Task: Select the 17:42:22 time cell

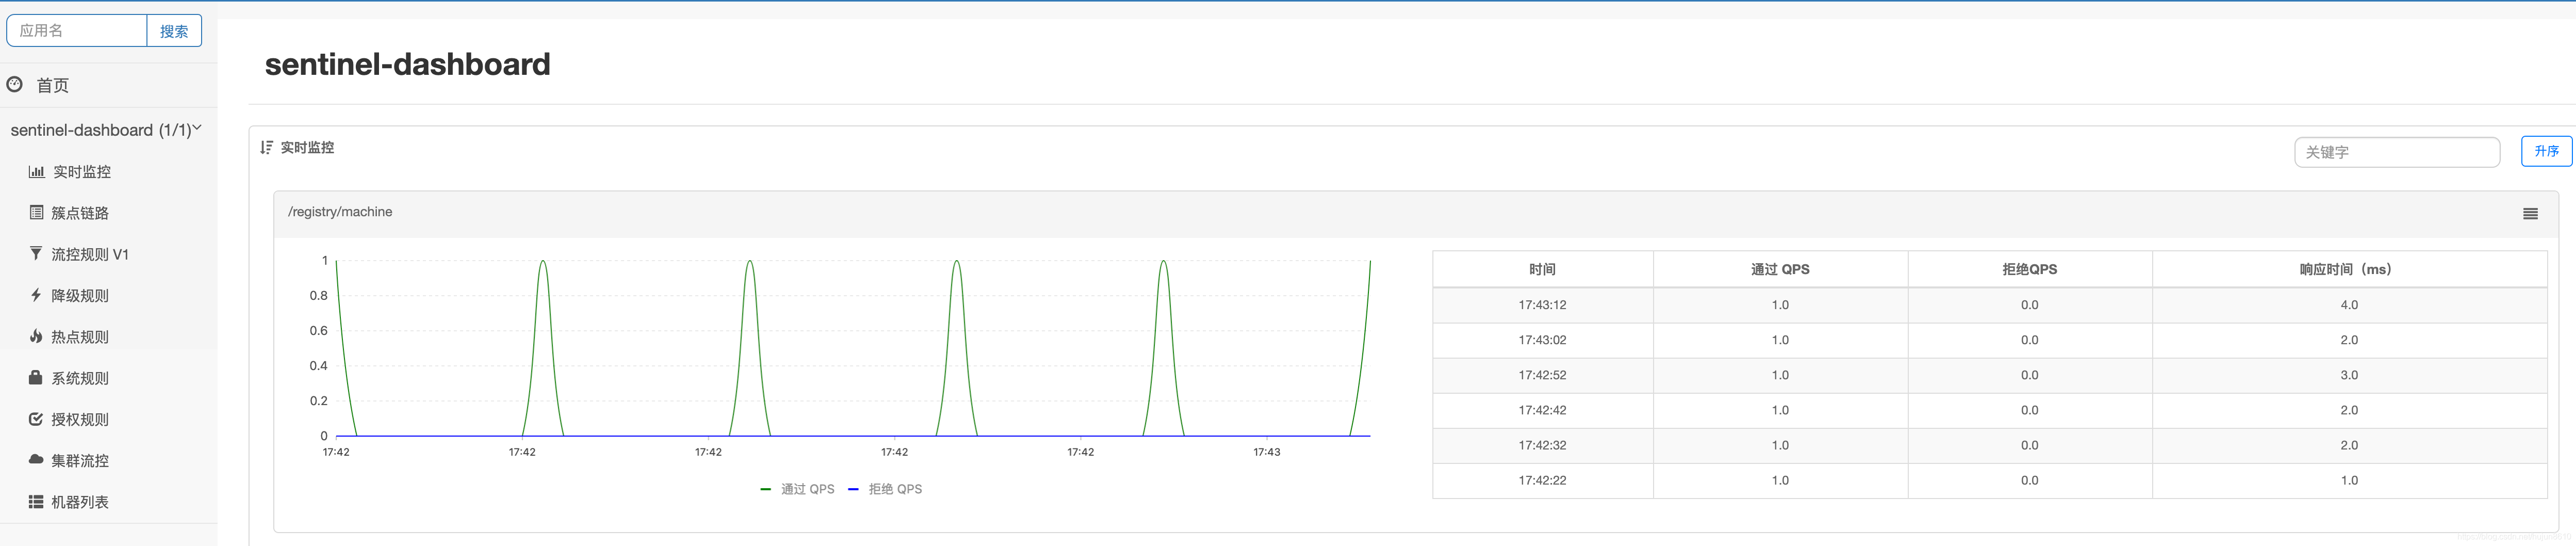Action: point(1542,480)
